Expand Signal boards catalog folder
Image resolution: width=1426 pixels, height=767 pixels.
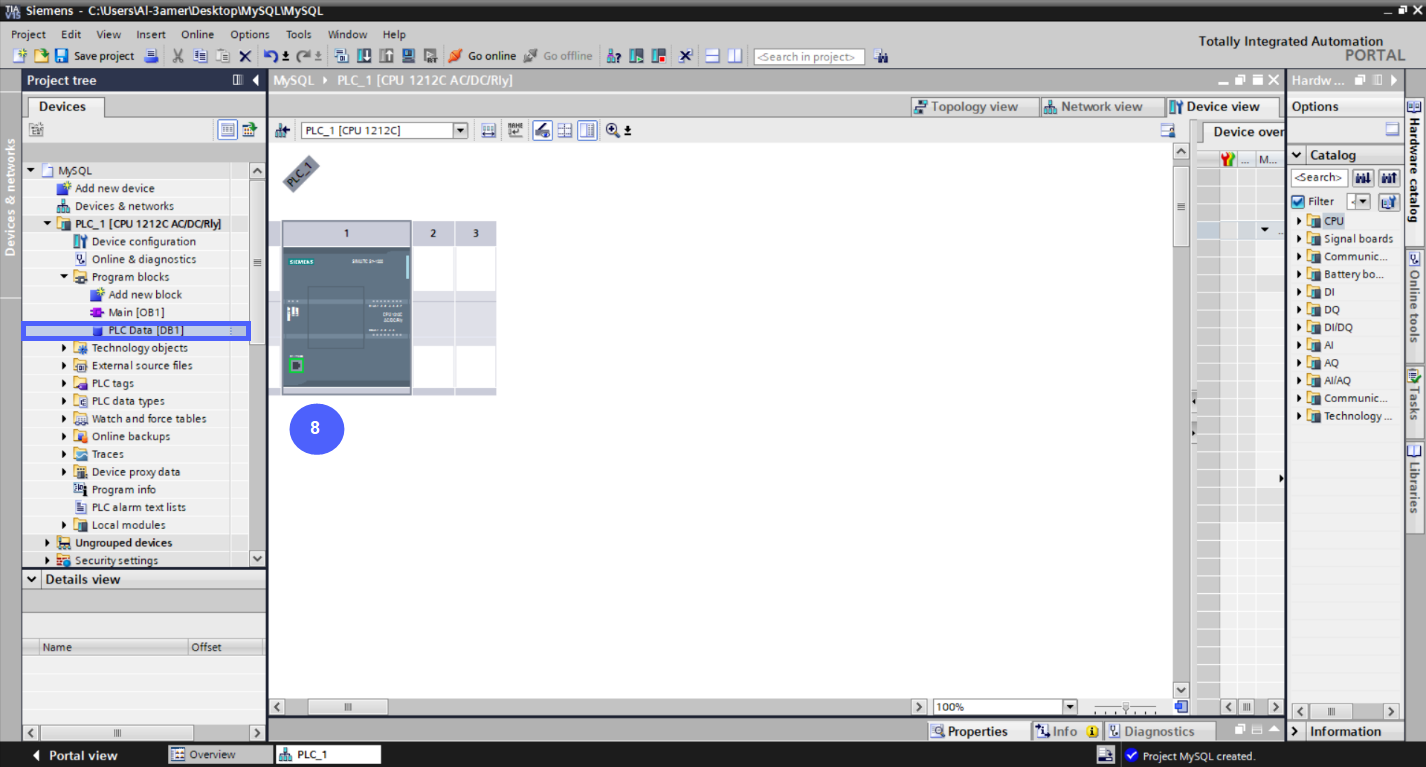[1299, 239]
